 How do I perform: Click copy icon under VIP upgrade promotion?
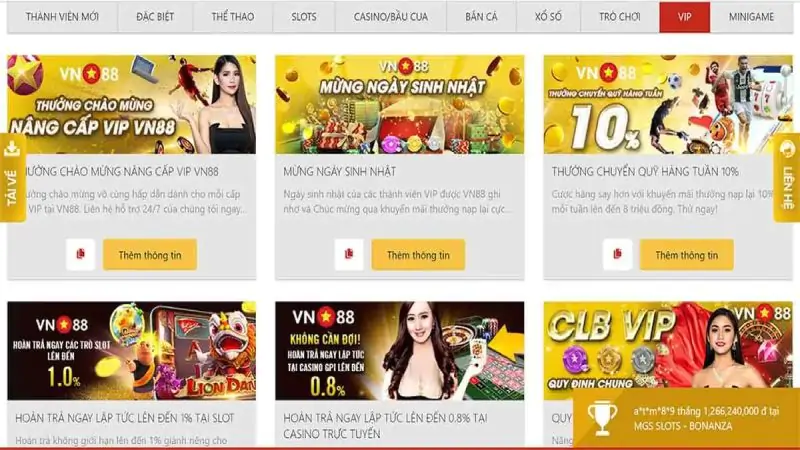click(81, 254)
